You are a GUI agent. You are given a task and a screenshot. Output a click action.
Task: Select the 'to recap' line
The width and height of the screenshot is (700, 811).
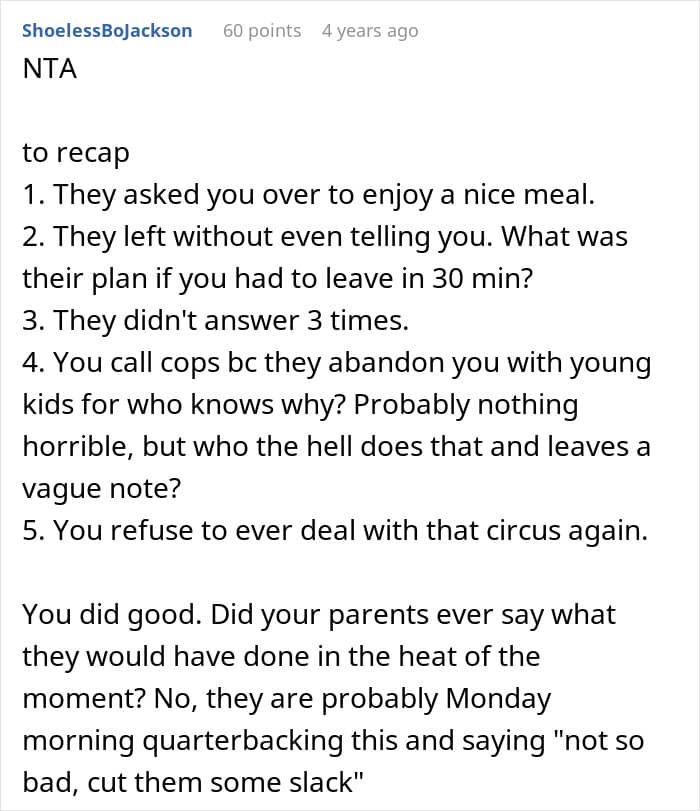tap(76, 153)
